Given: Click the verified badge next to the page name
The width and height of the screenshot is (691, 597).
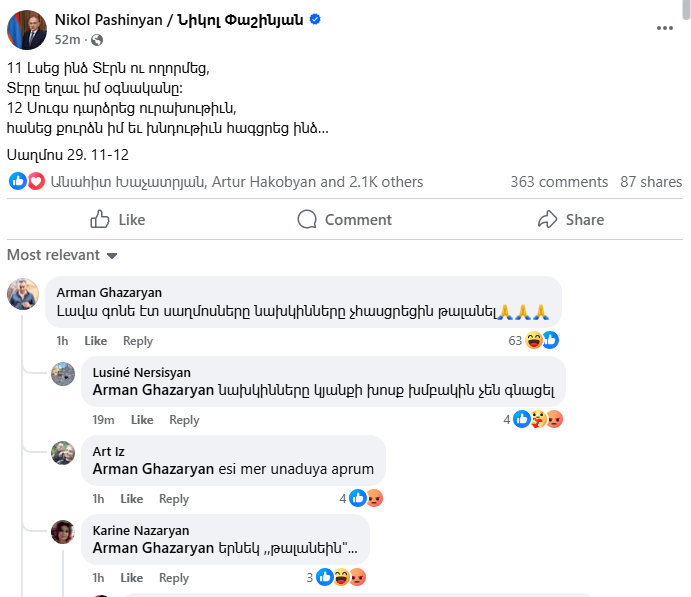Looking at the screenshot, I should pos(315,20).
